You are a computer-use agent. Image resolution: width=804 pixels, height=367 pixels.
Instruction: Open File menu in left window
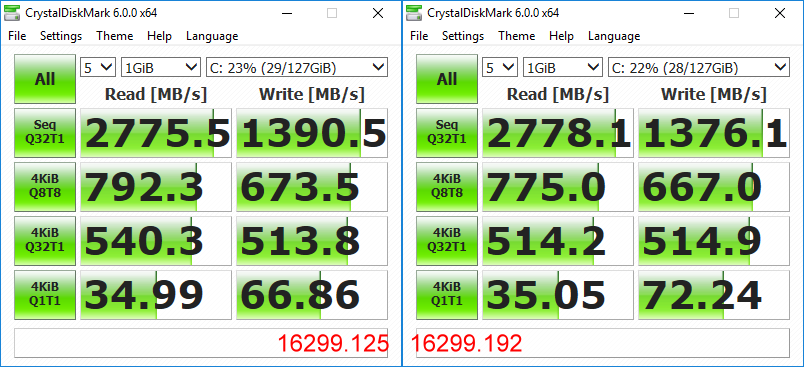click(x=17, y=36)
